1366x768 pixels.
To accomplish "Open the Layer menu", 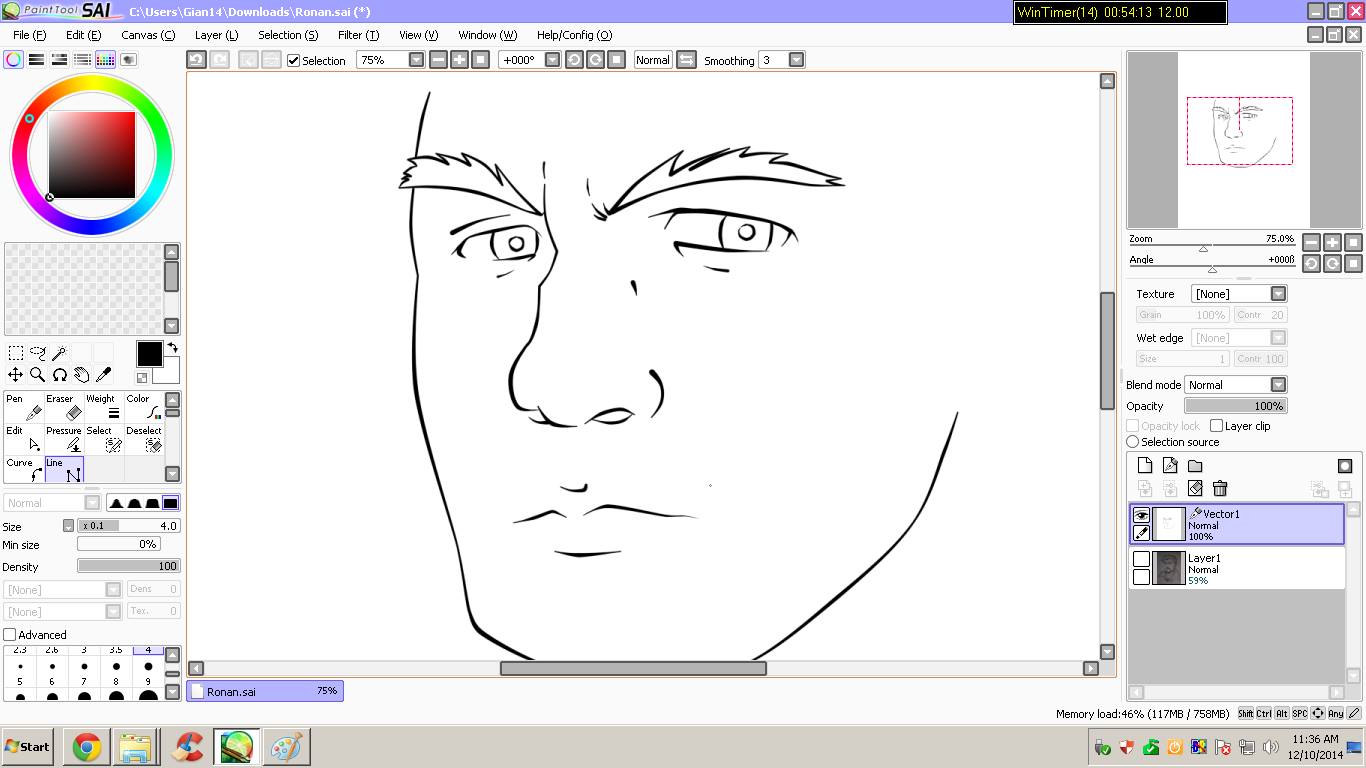I will 216,35.
